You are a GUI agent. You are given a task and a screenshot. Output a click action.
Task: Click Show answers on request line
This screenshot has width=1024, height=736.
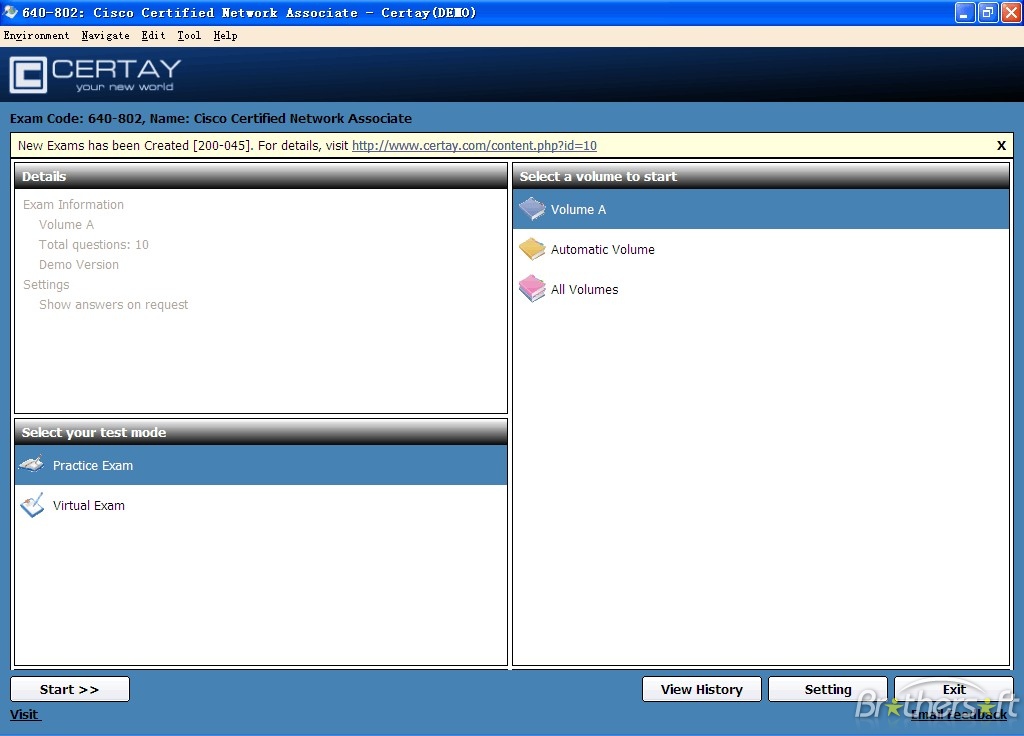113,304
